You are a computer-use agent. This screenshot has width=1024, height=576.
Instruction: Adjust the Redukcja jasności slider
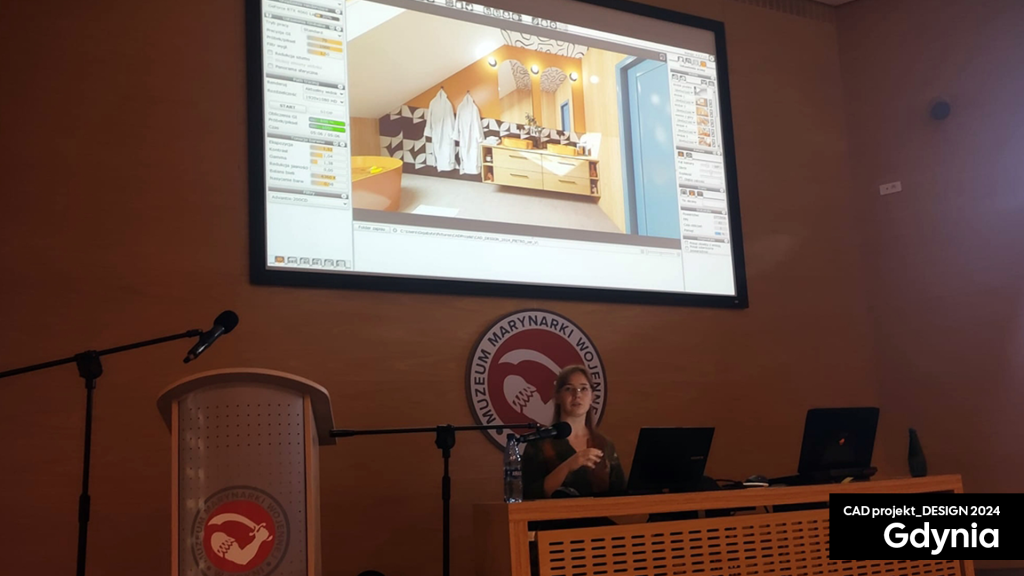point(328,170)
